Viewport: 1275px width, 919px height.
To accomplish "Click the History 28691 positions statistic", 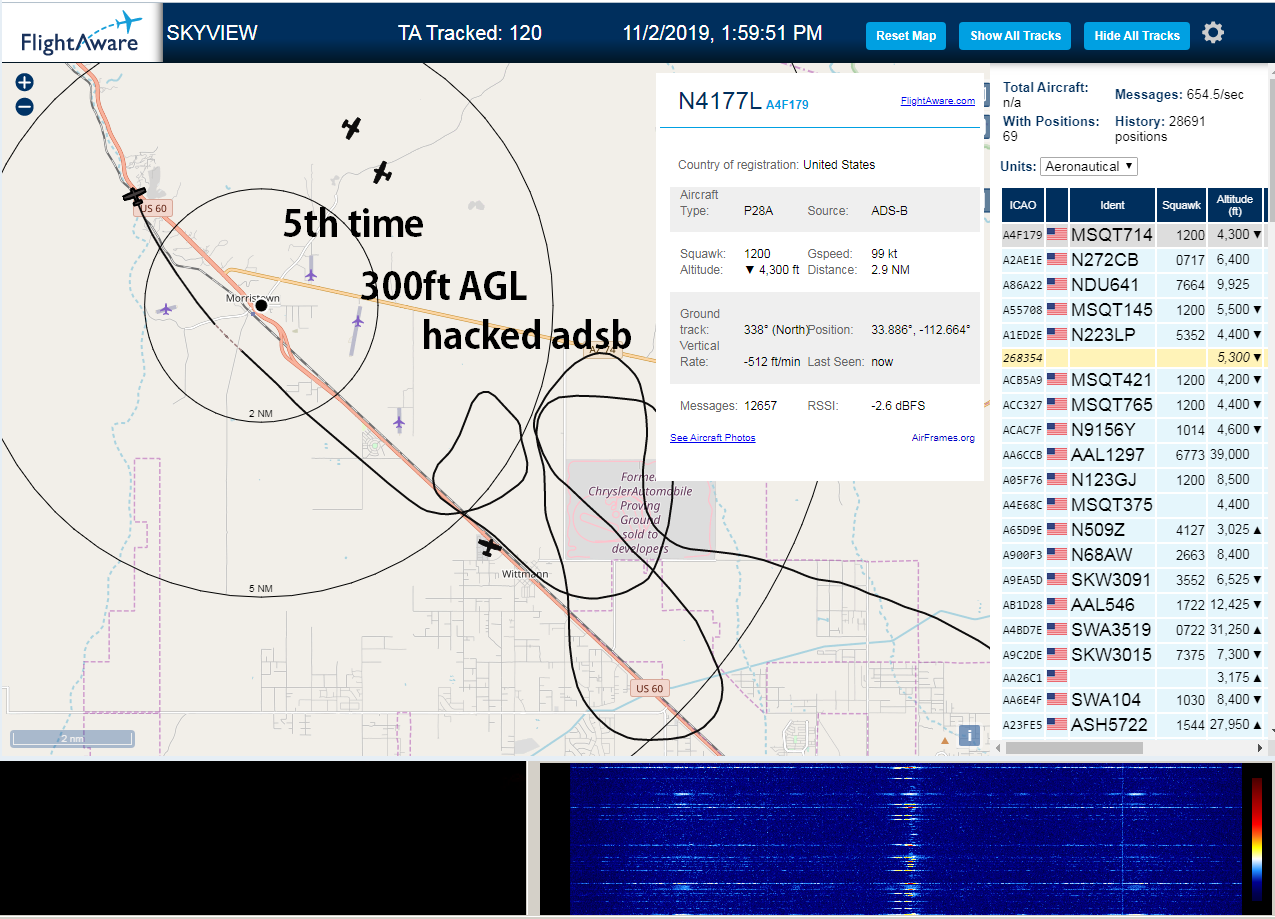I will point(1160,128).
